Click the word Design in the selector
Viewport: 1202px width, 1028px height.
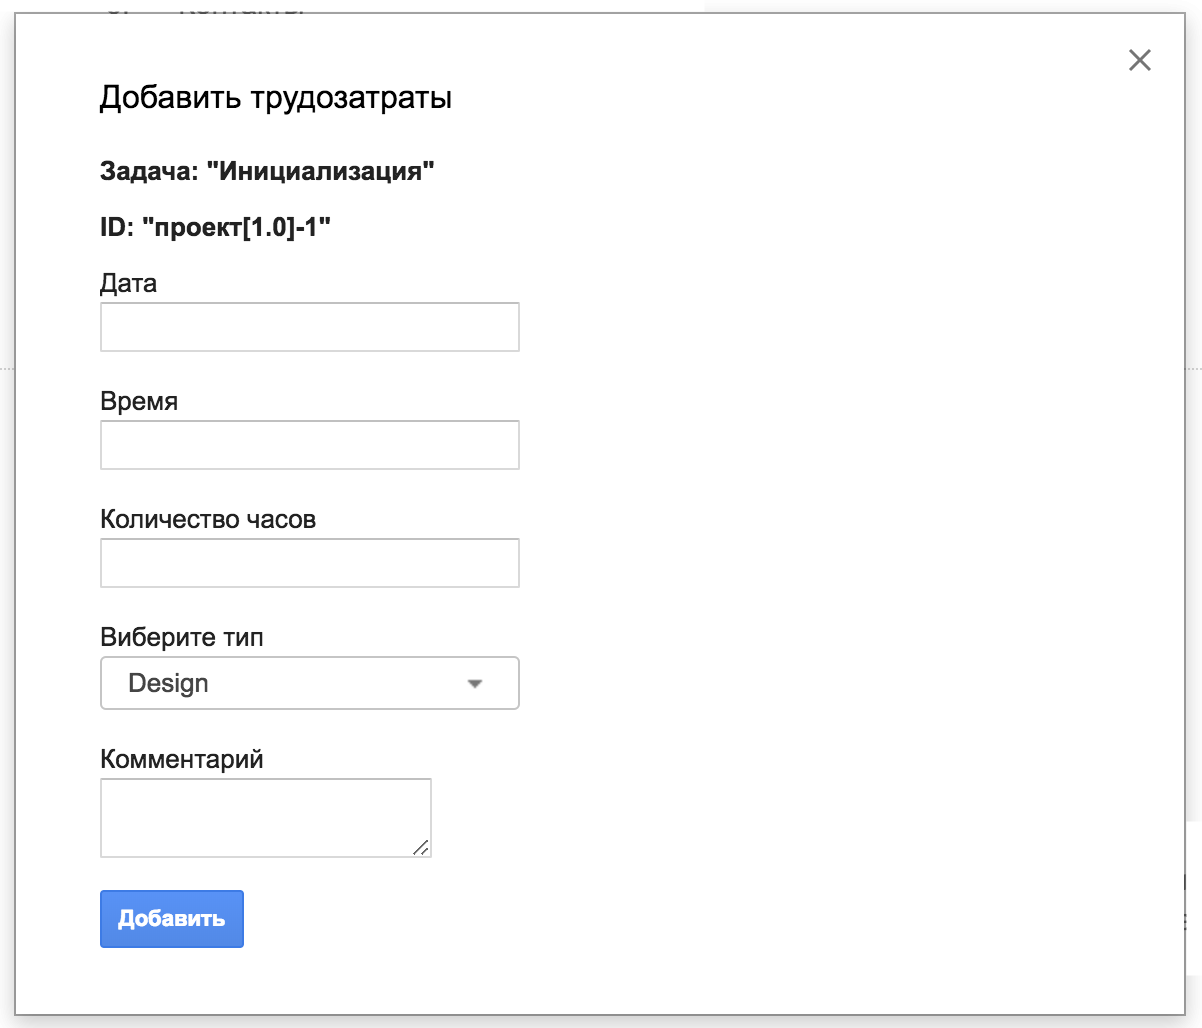pyautogui.click(x=168, y=683)
